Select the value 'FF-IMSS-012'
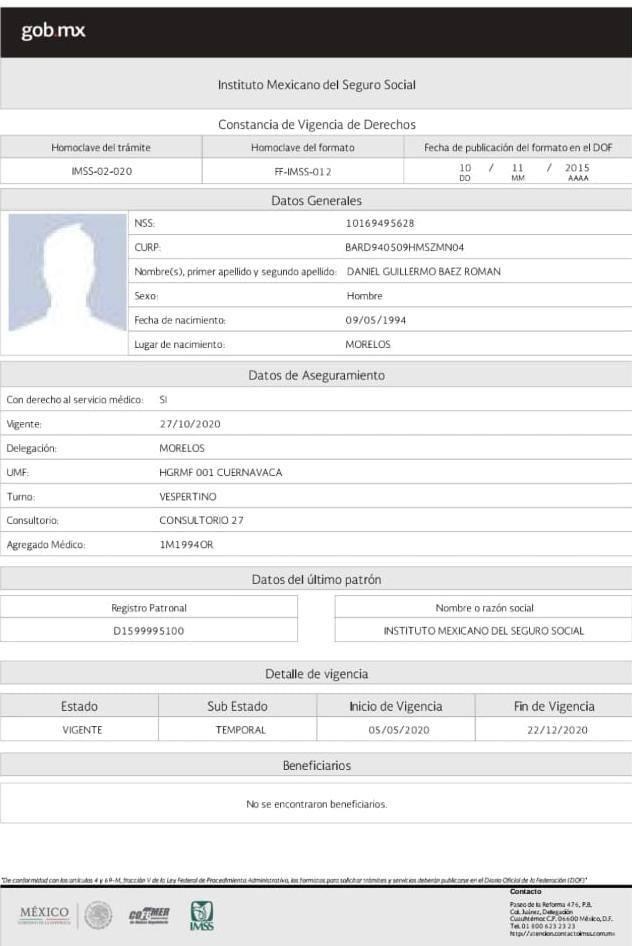 [x=303, y=172]
